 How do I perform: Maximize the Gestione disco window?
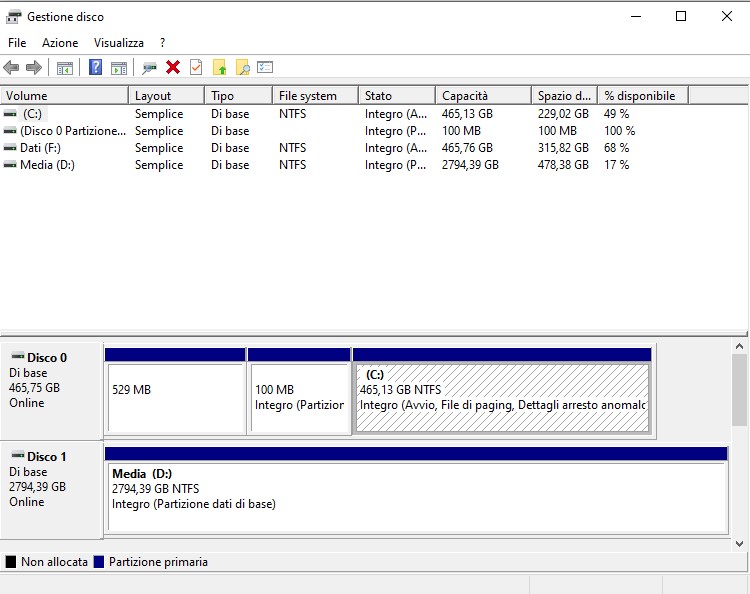(x=681, y=16)
